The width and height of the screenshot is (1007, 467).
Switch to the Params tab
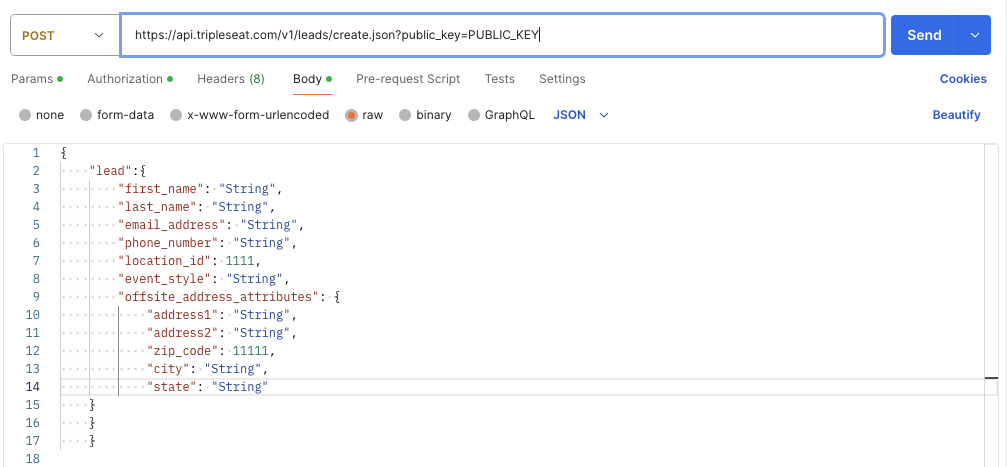(37, 79)
